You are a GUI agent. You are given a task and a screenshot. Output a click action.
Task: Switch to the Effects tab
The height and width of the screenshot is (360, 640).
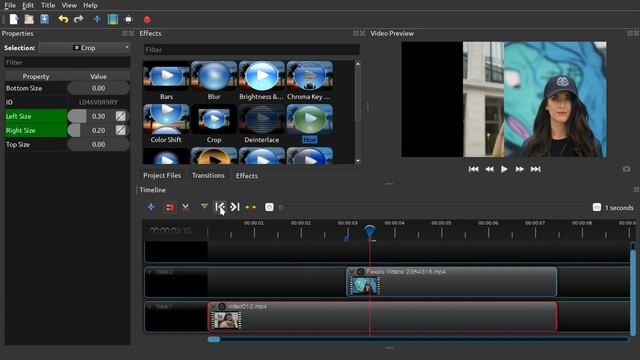[247, 176]
